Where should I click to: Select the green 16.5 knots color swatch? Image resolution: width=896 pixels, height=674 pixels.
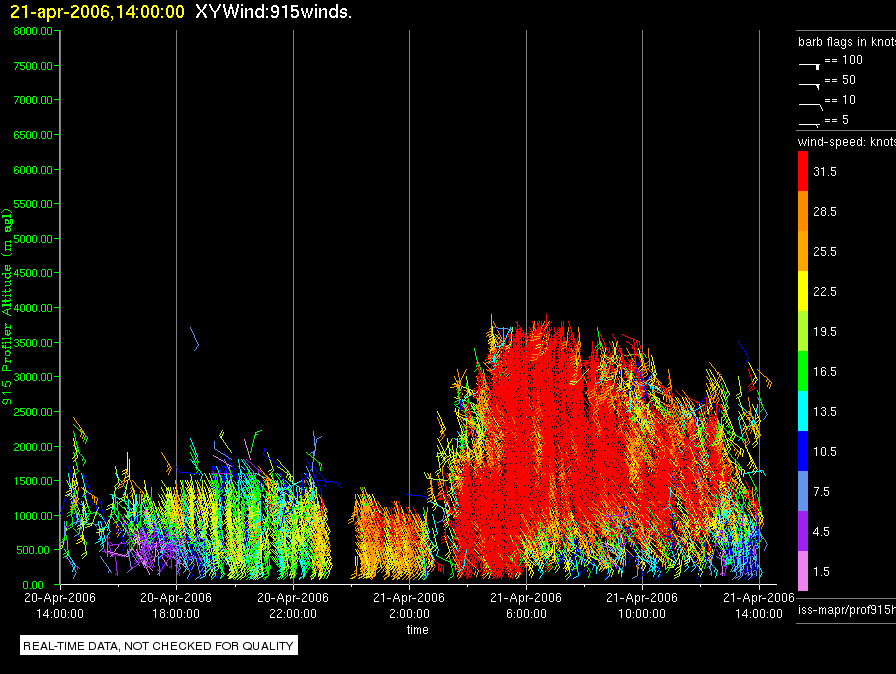(803, 371)
